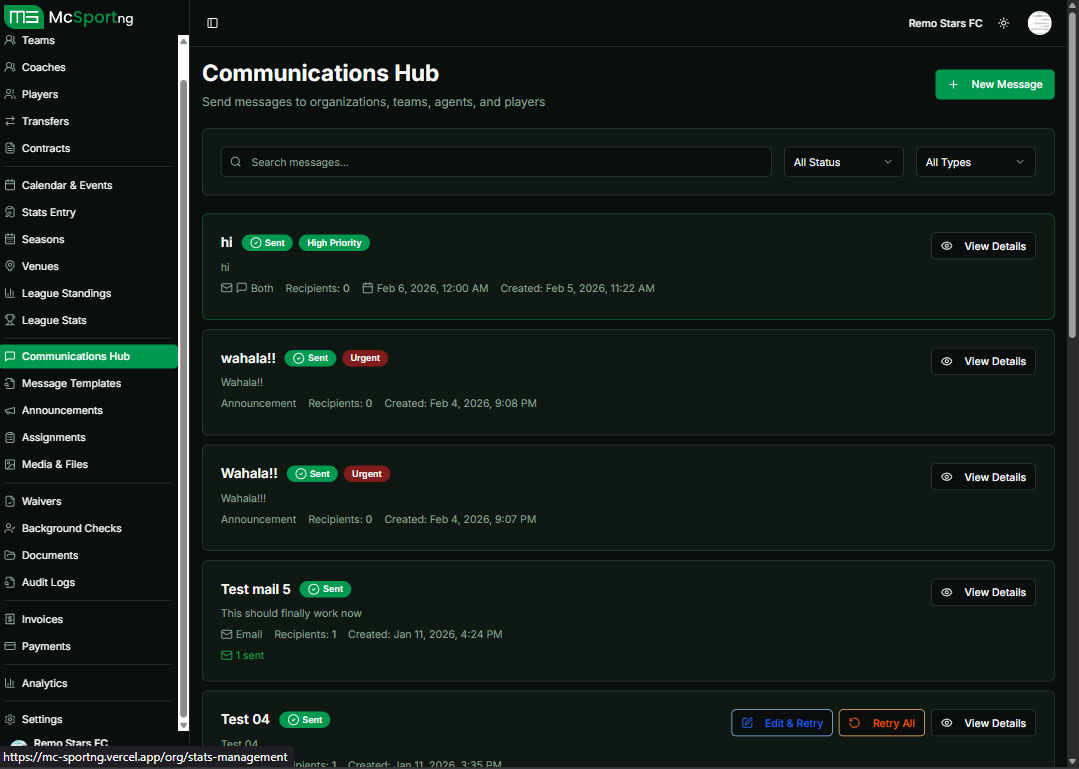Click the search magnifier icon in messages search
Viewport: 1079px width, 769px height.
235,161
